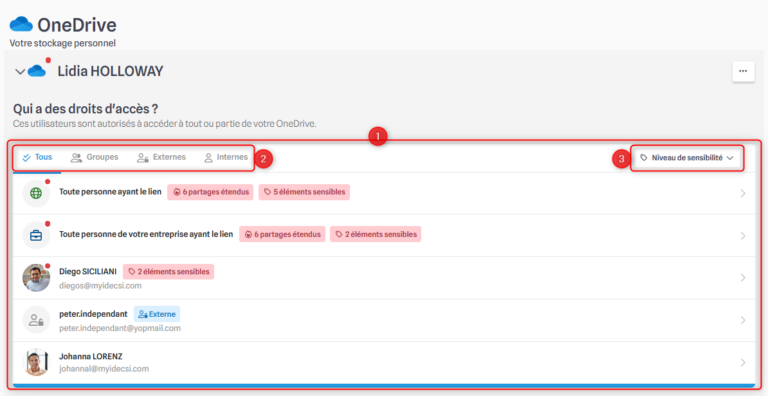768x396 pixels.
Task: Switch to the Internes tab
Action: (225, 157)
